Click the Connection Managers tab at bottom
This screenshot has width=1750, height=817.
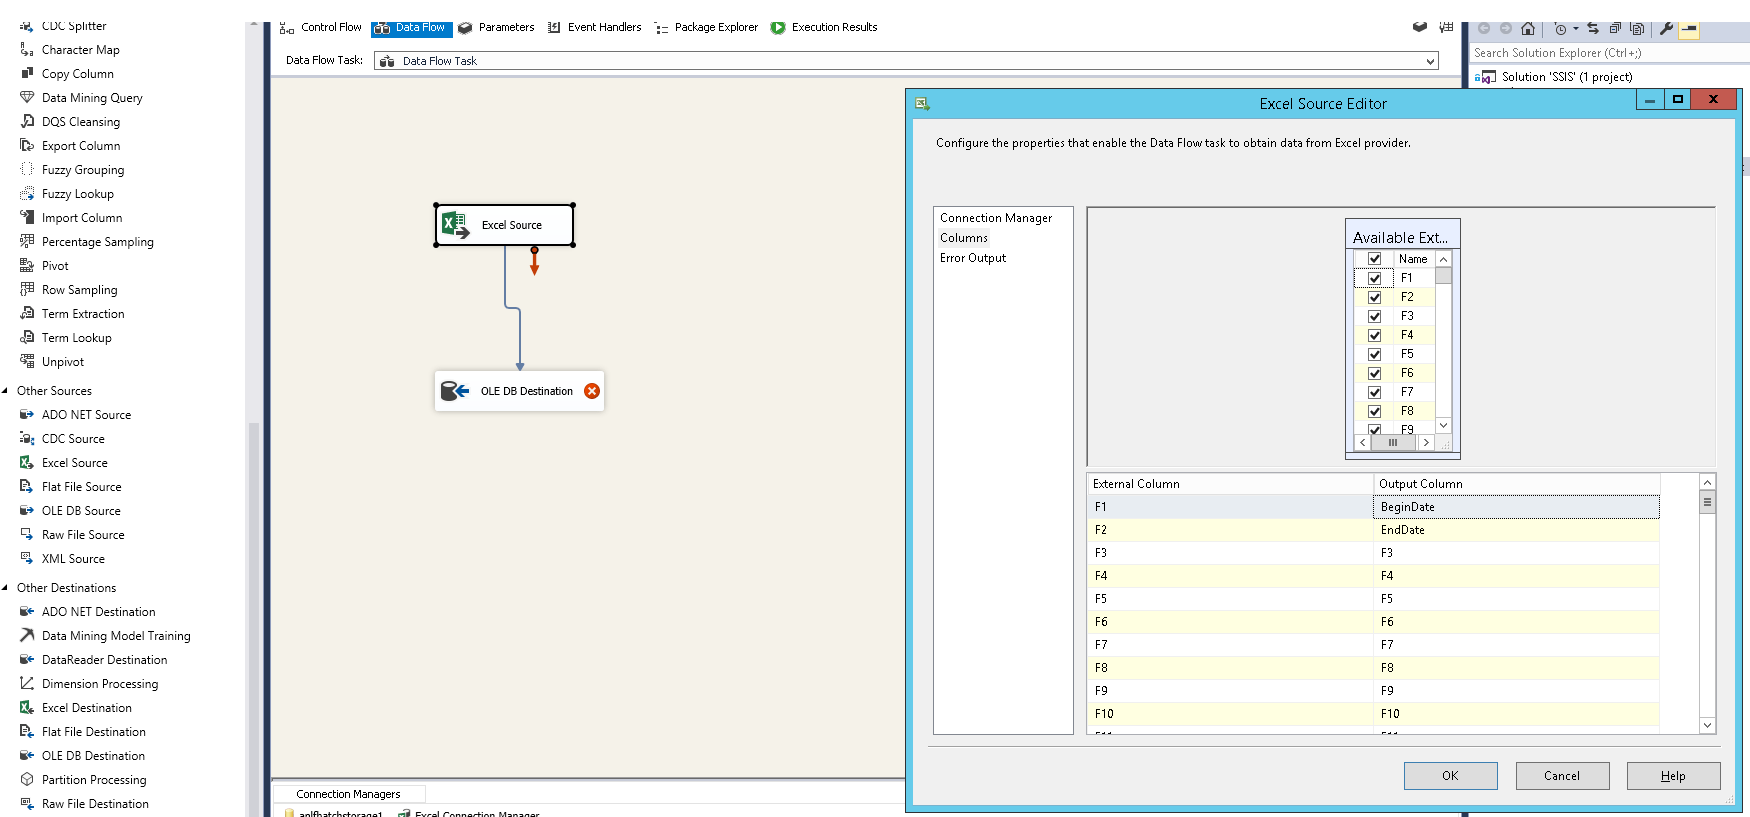[x=348, y=794]
